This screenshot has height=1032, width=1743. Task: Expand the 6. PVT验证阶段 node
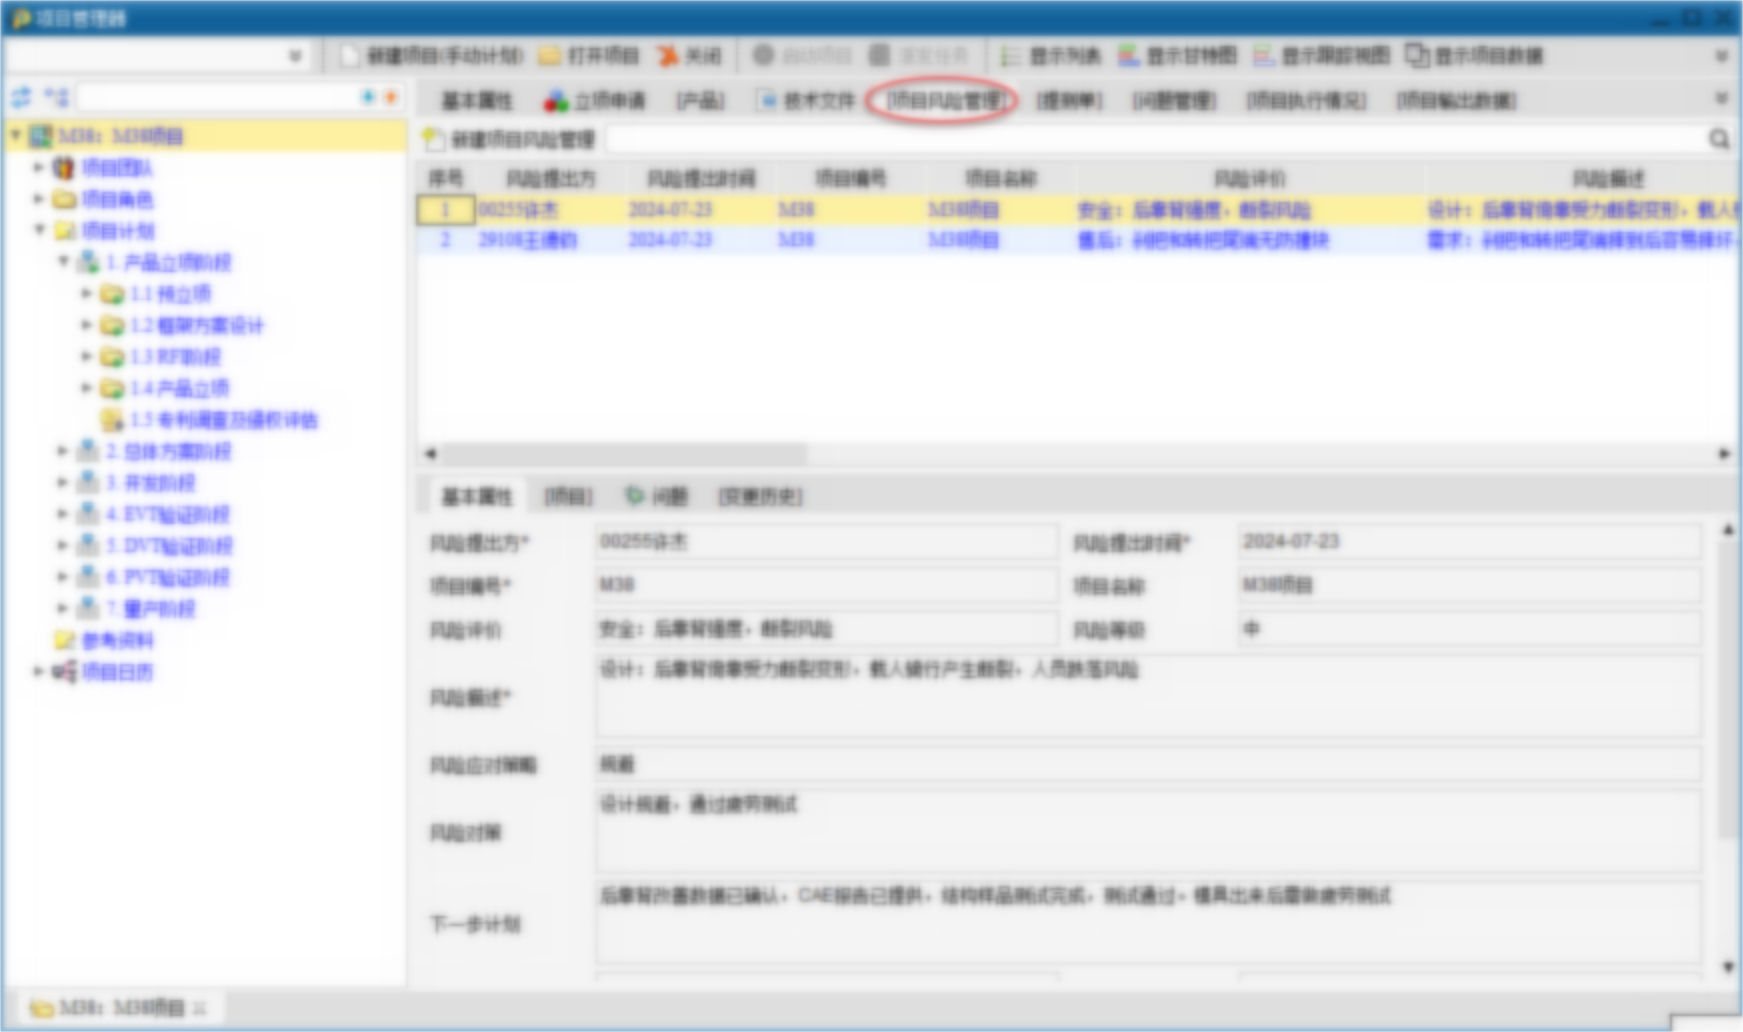tap(62, 577)
